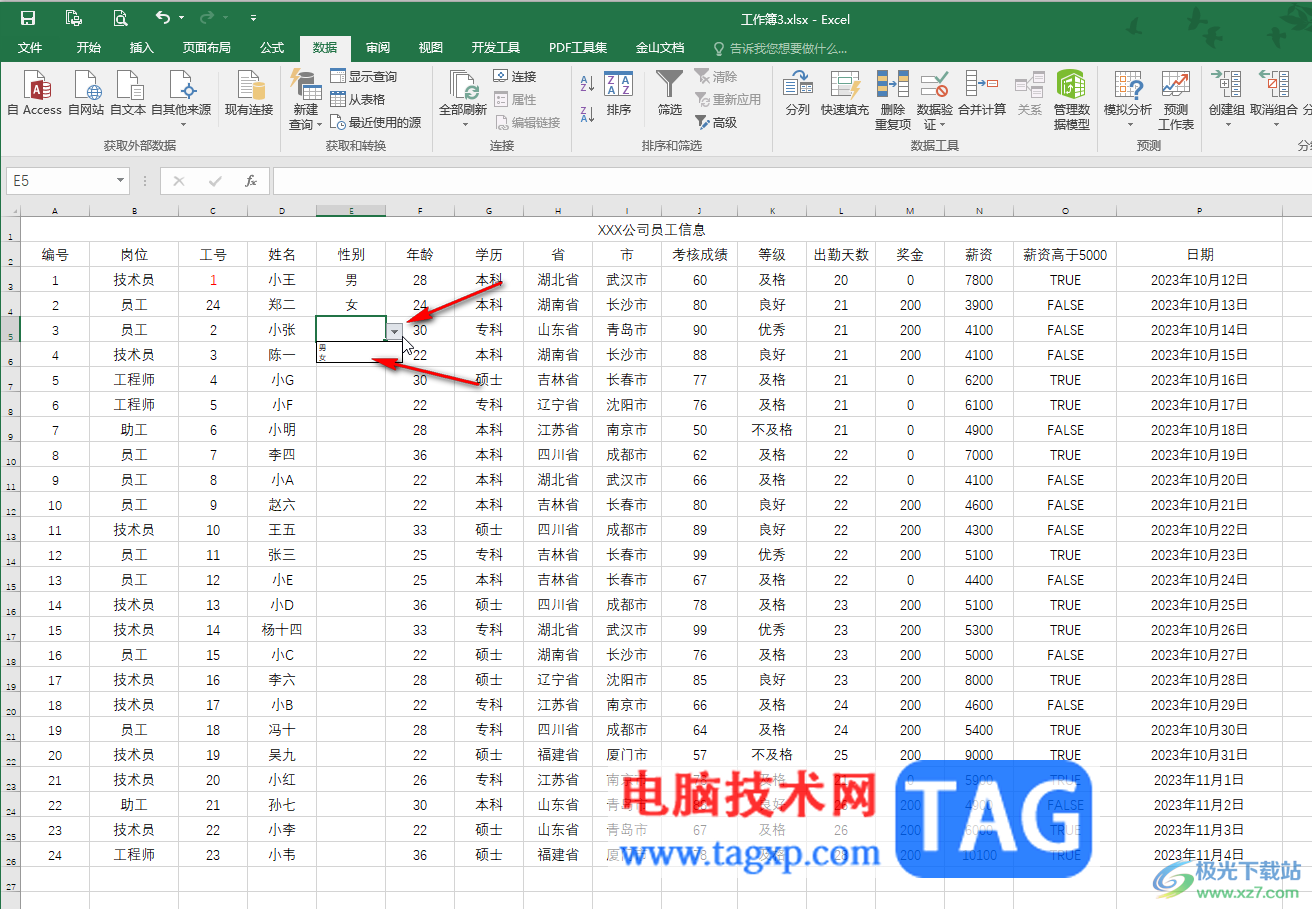Sort descending with the Z to A icon
This screenshot has width=1312, height=909.
point(588,114)
